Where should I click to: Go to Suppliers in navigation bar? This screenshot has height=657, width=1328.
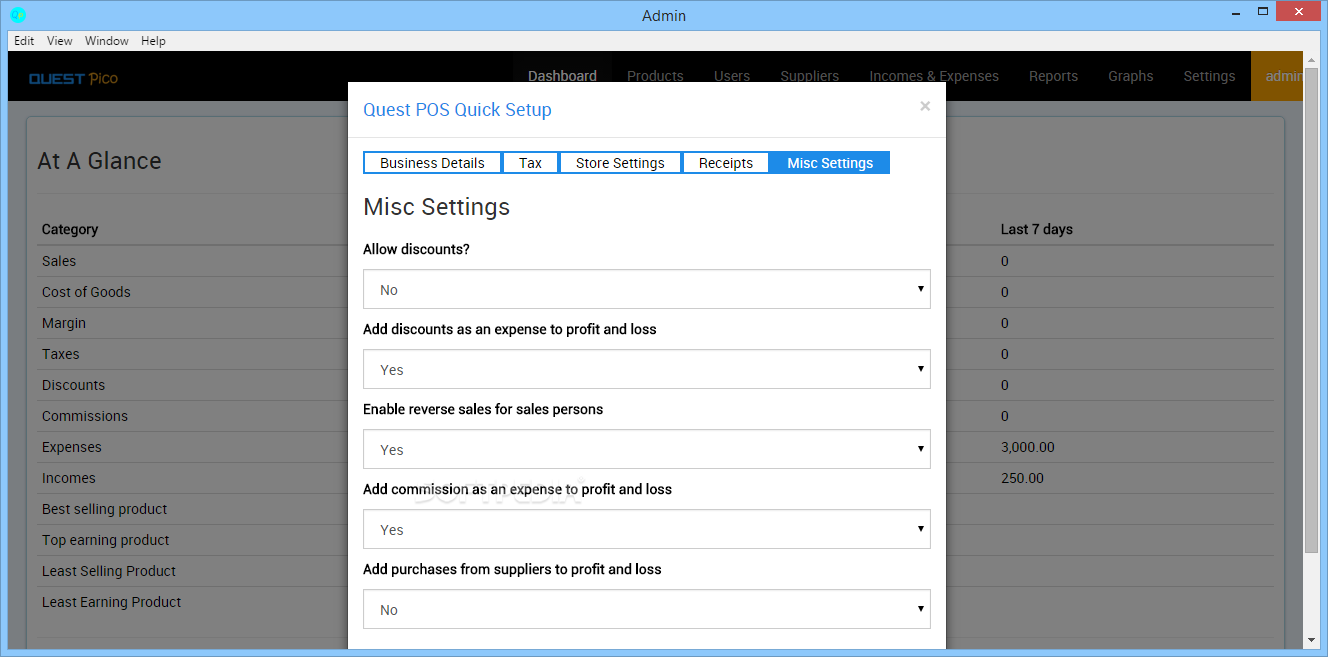point(810,76)
